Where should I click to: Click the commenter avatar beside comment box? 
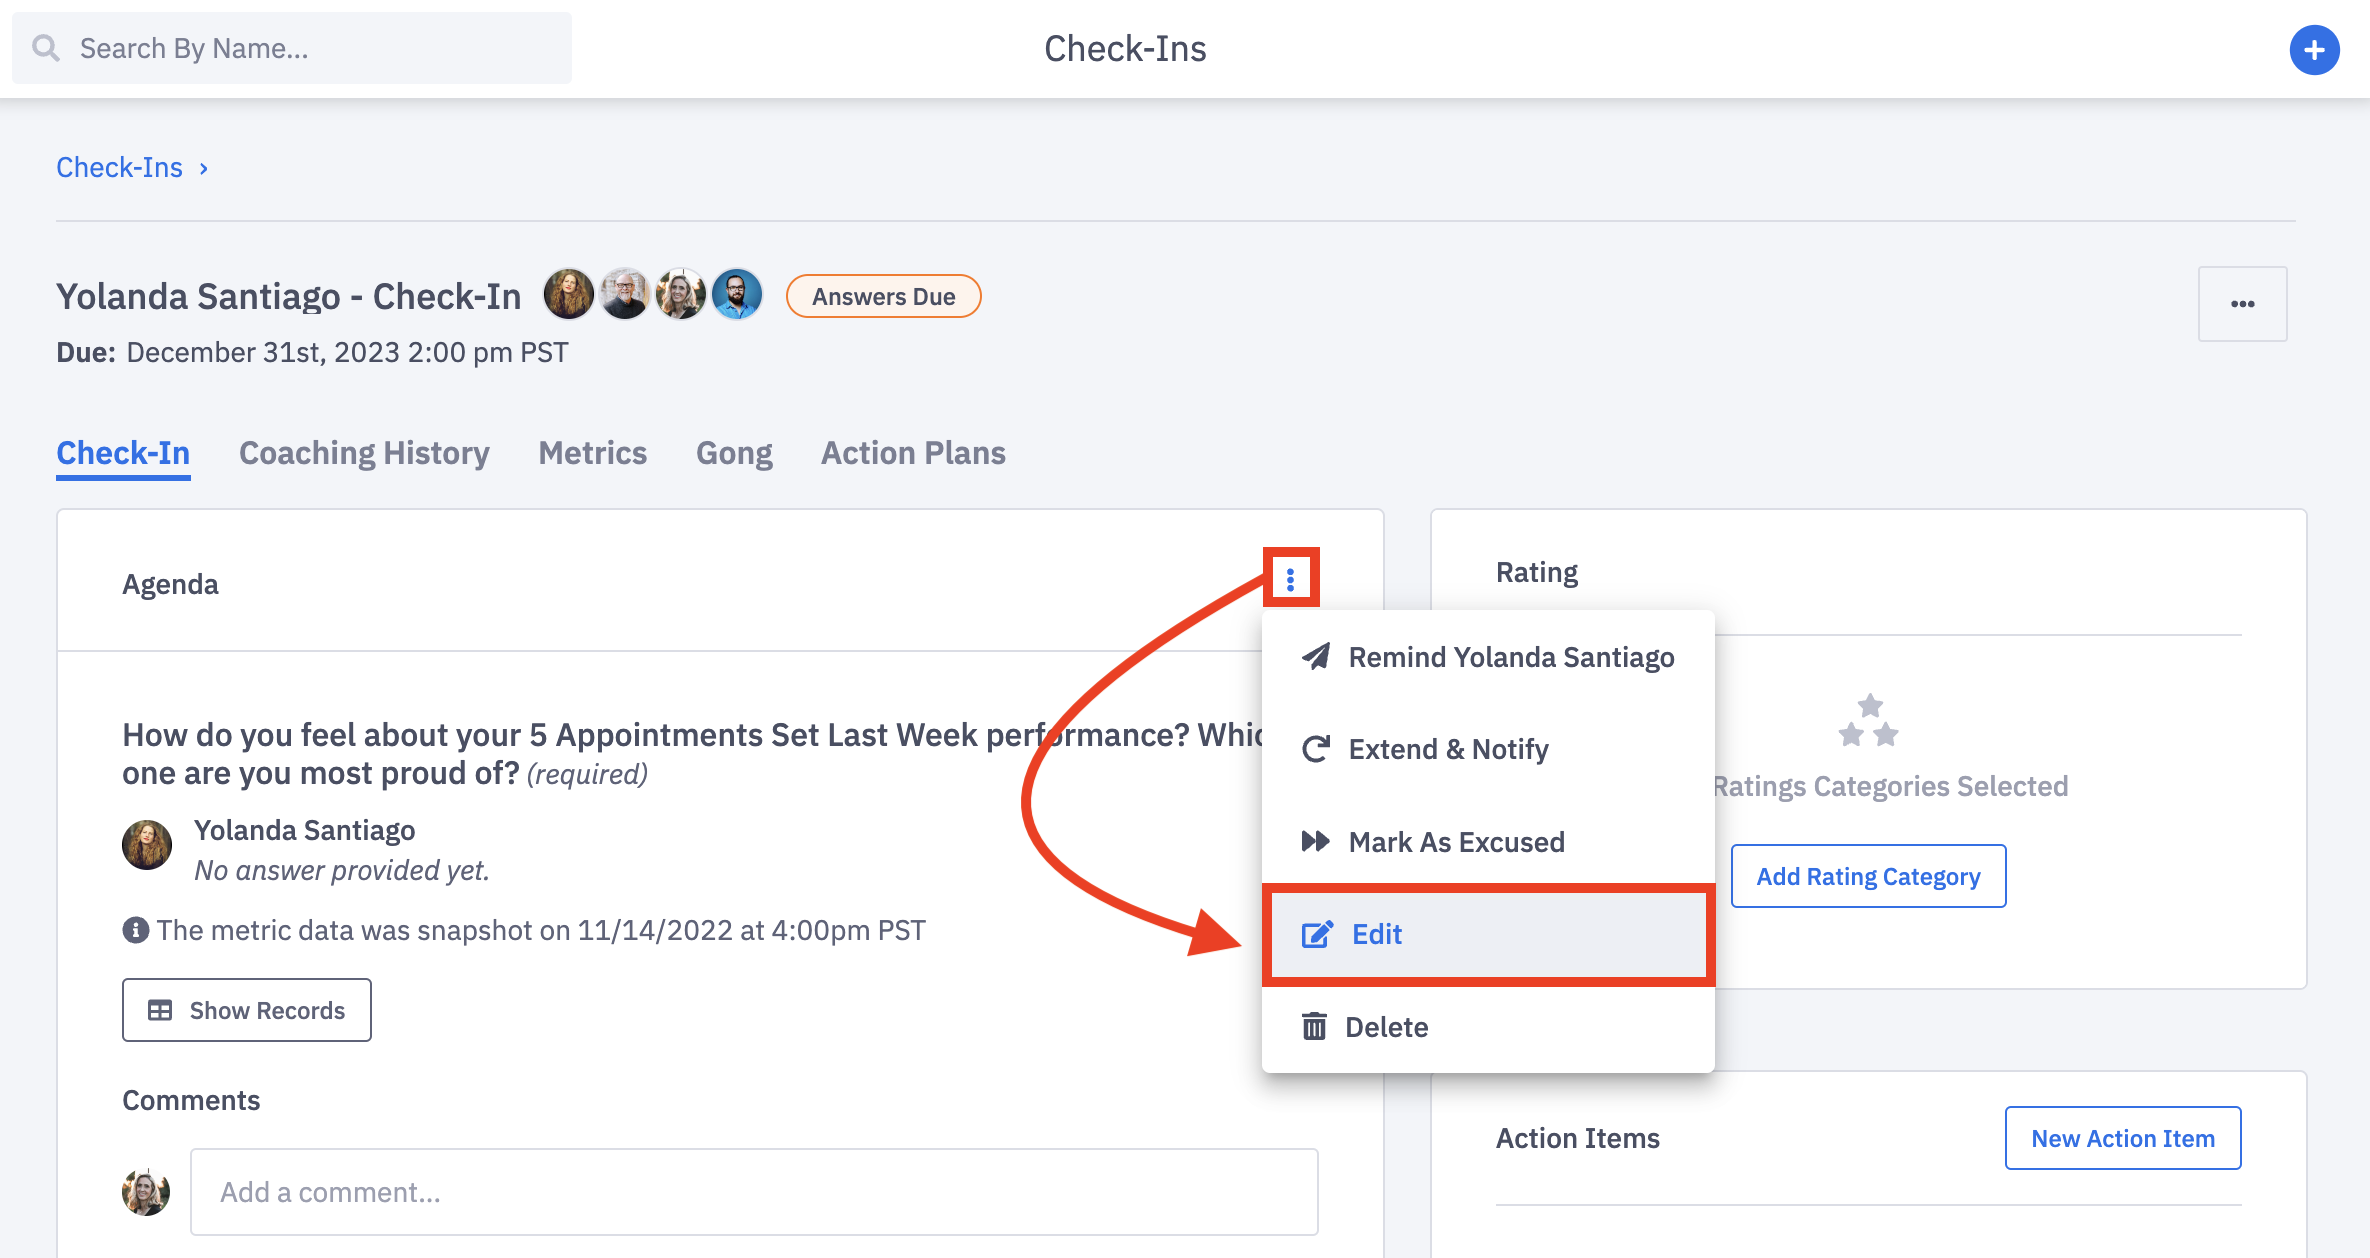(x=146, y=1192)
